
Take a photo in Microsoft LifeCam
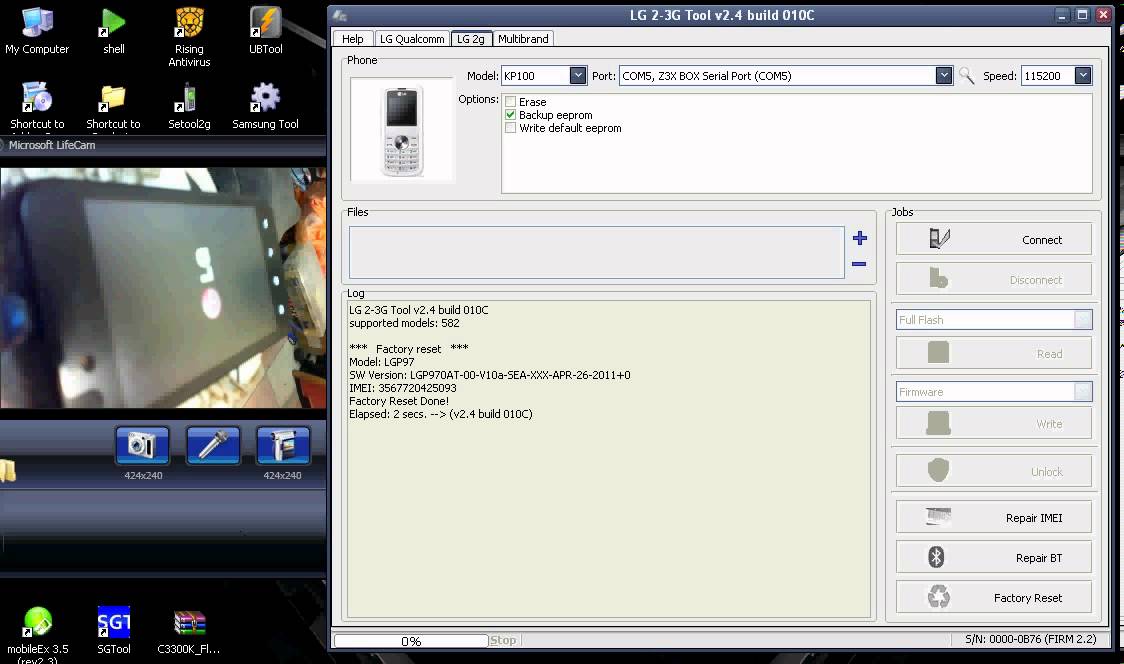click(x=142, y=445)
